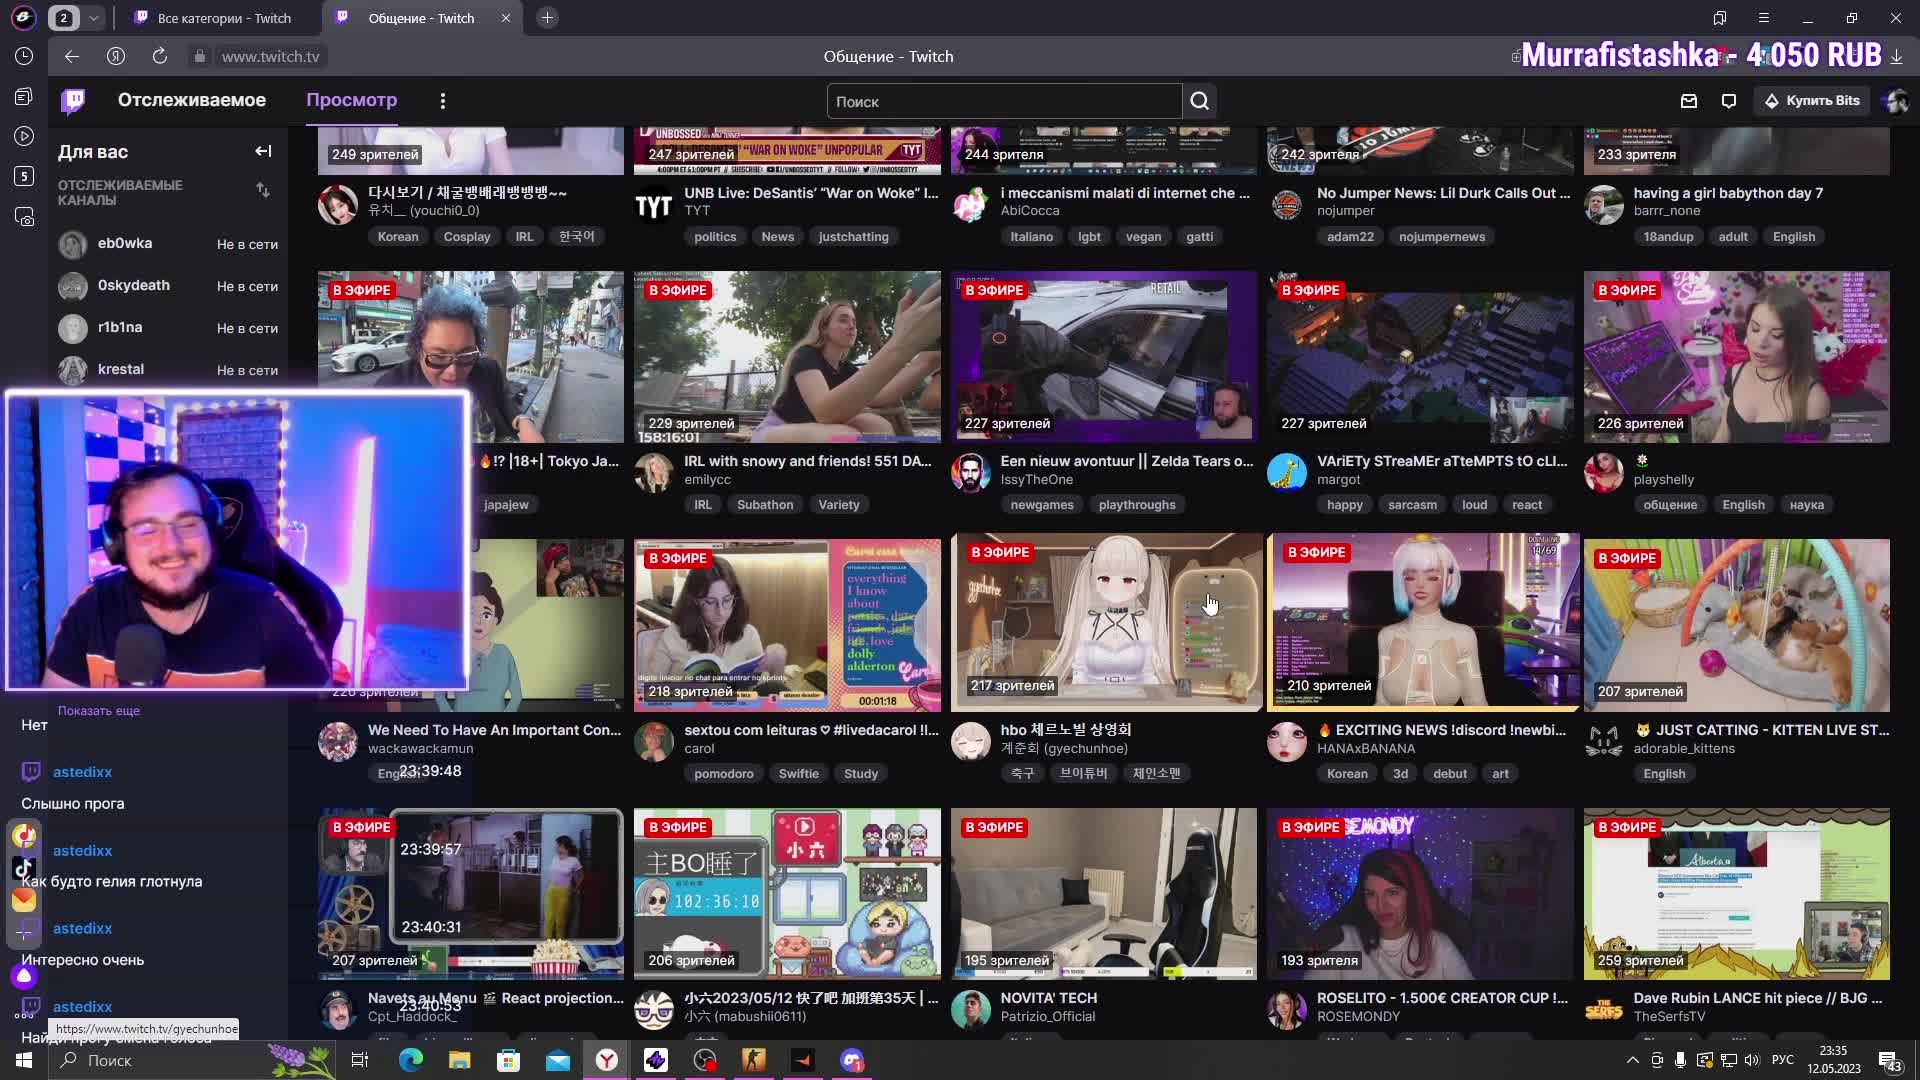Select the sarcasm tag
This screenshot has height=1080, width=1920.
1412,505
